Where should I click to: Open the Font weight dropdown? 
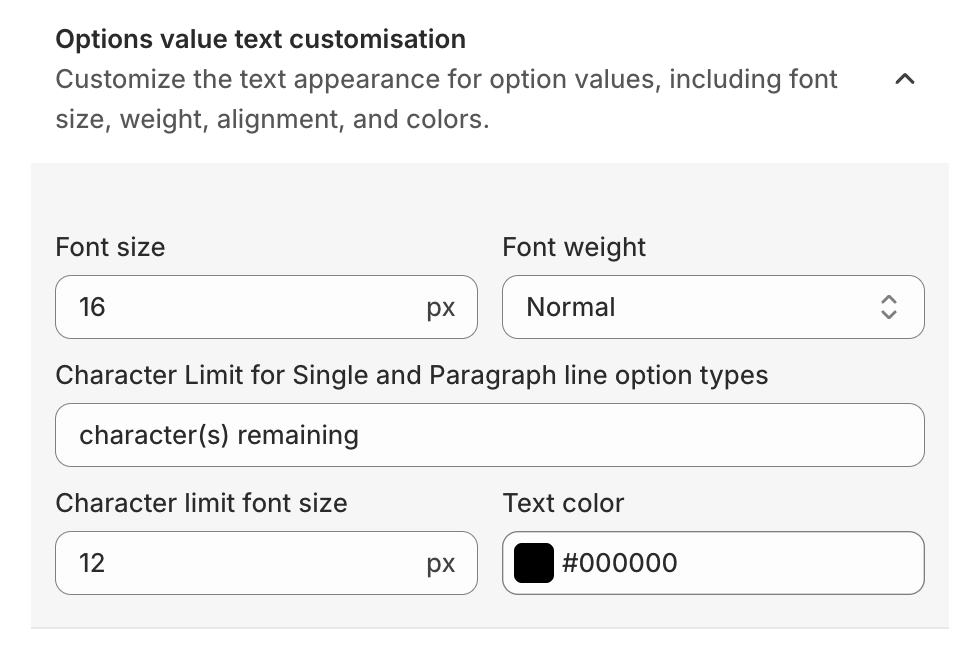tap(712, 307)
